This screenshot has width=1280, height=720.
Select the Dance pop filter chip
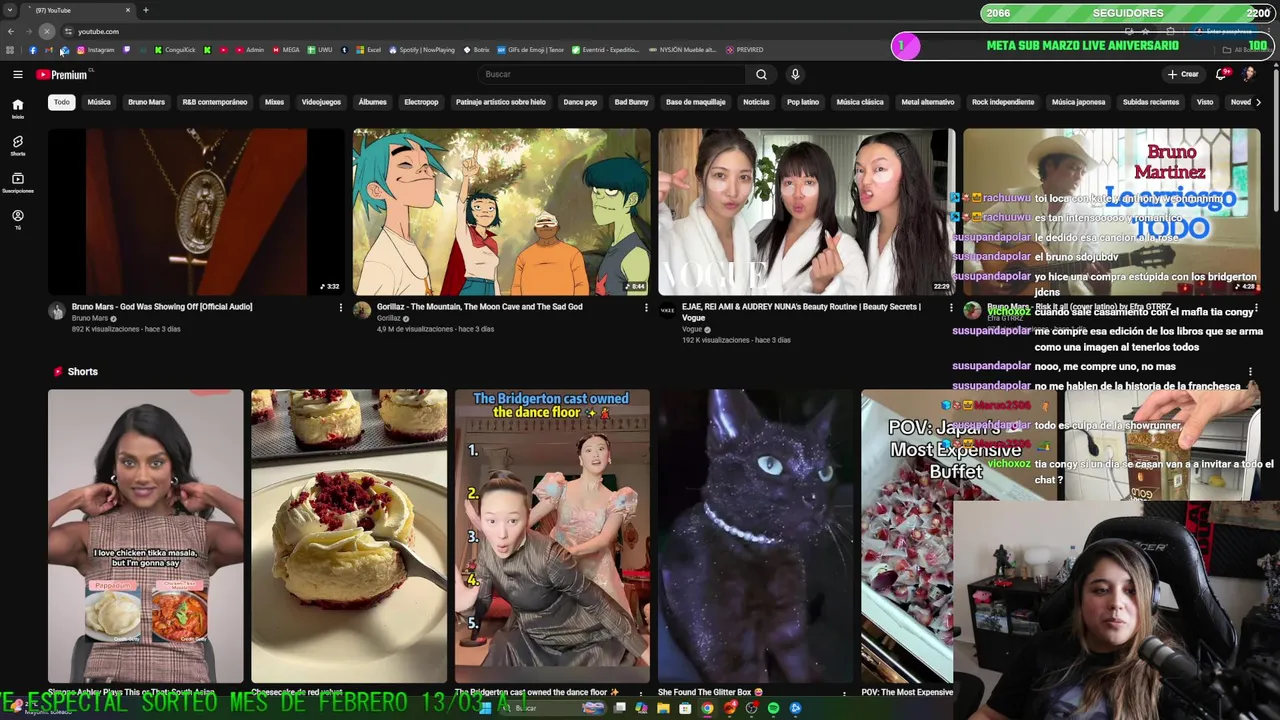[580, 102]
